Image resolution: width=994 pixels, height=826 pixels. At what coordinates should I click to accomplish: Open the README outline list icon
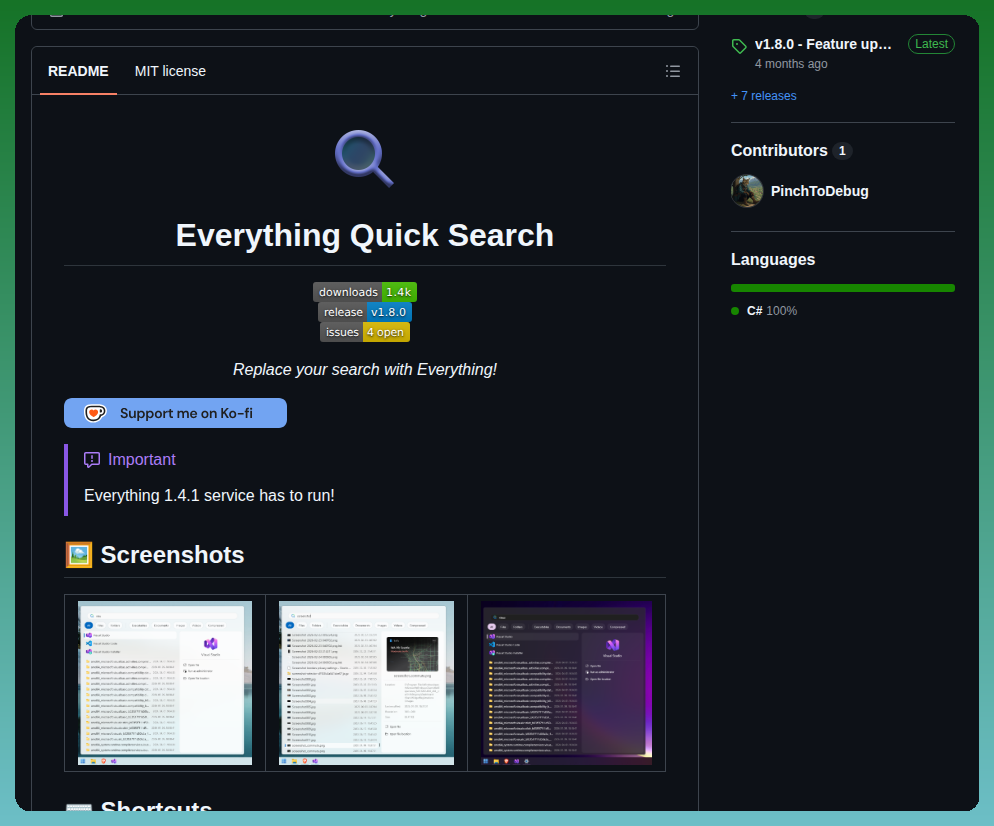(673, 71)
